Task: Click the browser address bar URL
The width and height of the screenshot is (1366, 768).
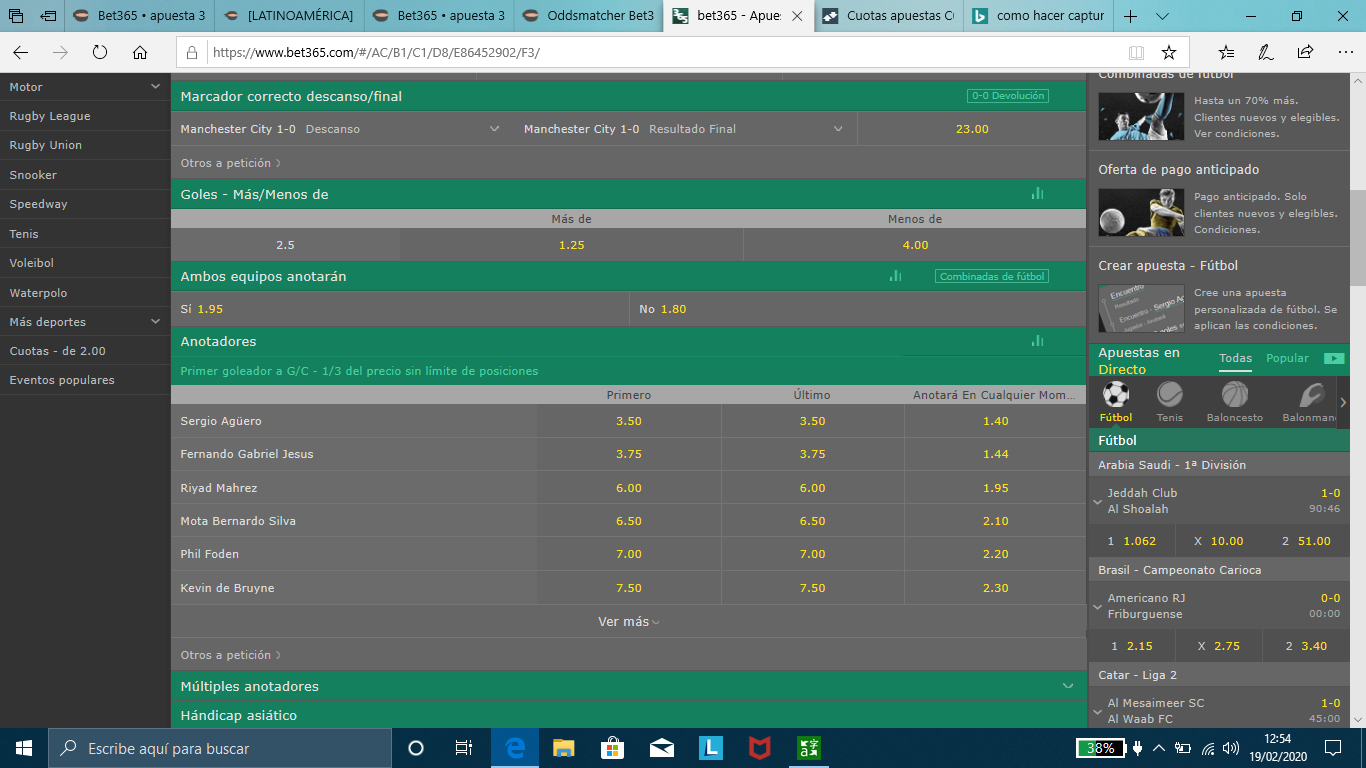Action: click(x=376, y=52)
